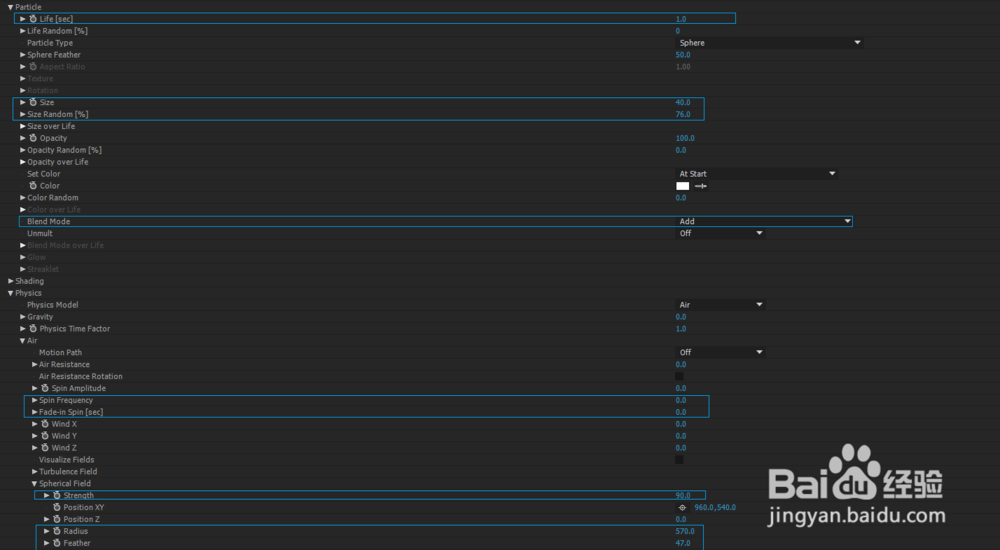The height and width of the screenshot is (550, 1000).
Task: Toggle Air Resistance Rotation checkbox
Action: (679, 376)
